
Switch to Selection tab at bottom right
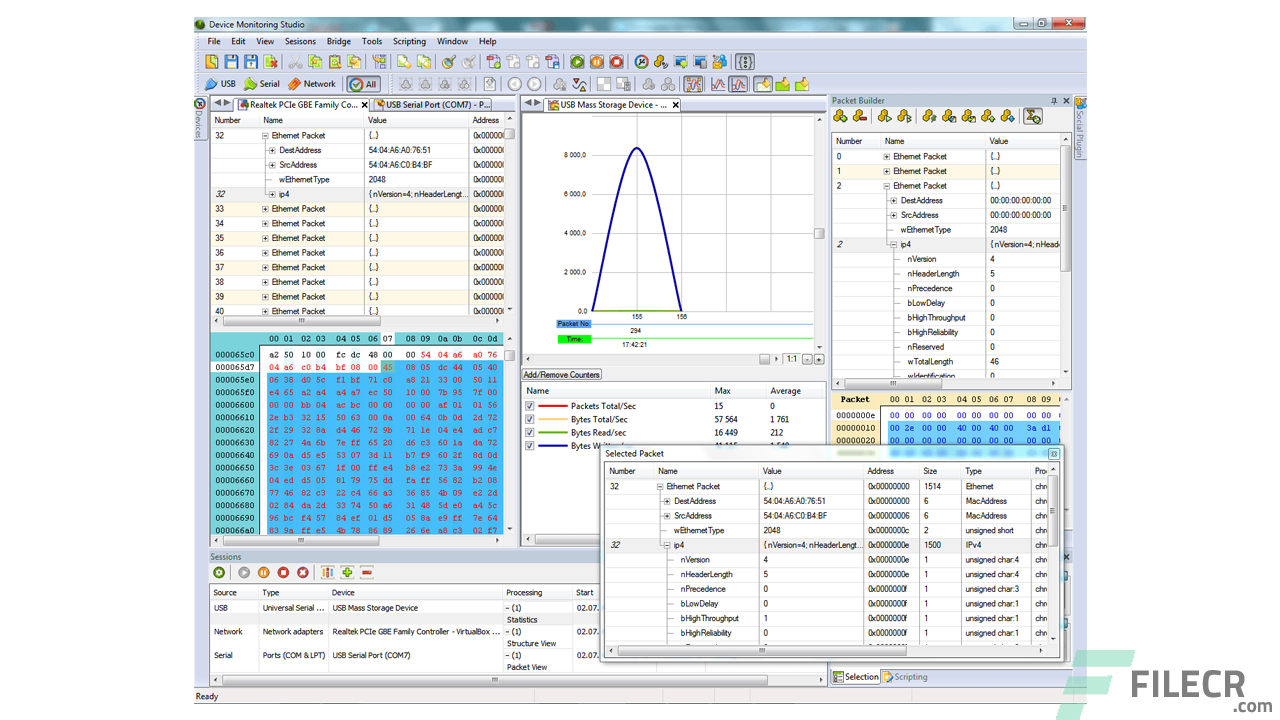(x=856, y=677)
